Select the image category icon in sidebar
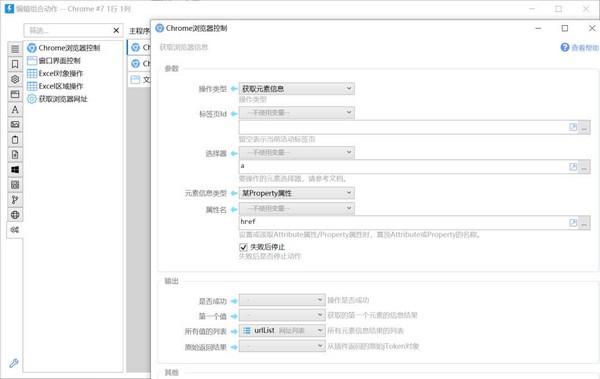600x379 pixels. pyautogui.click(x=15, y=124)
